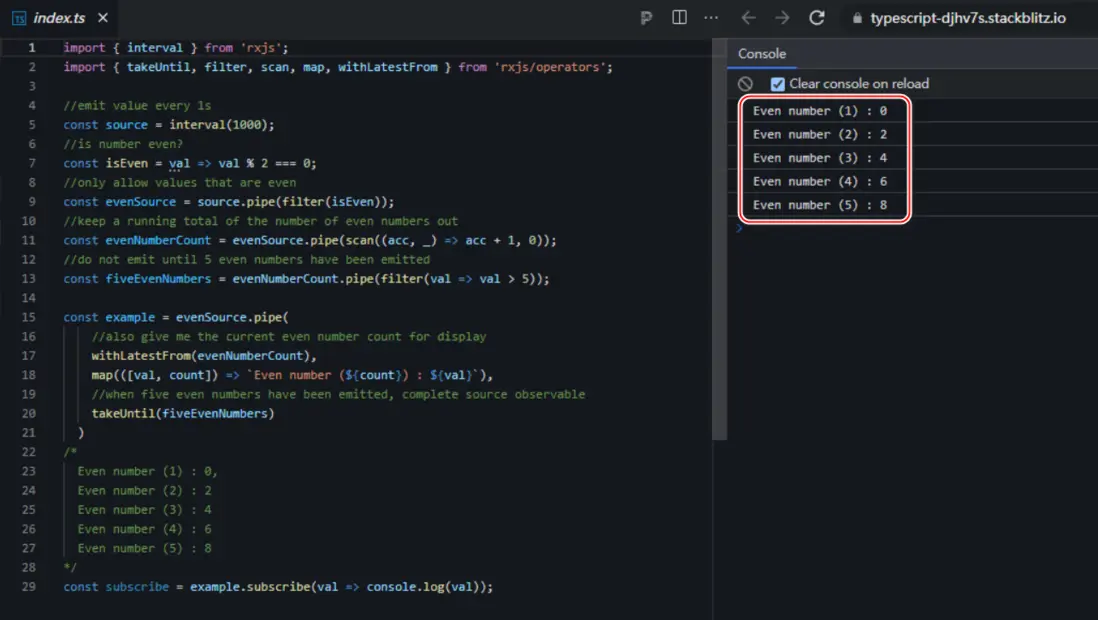Click the "Even number (1) : 0" console entry
The image size is (1098, 620).
point(820,111)
